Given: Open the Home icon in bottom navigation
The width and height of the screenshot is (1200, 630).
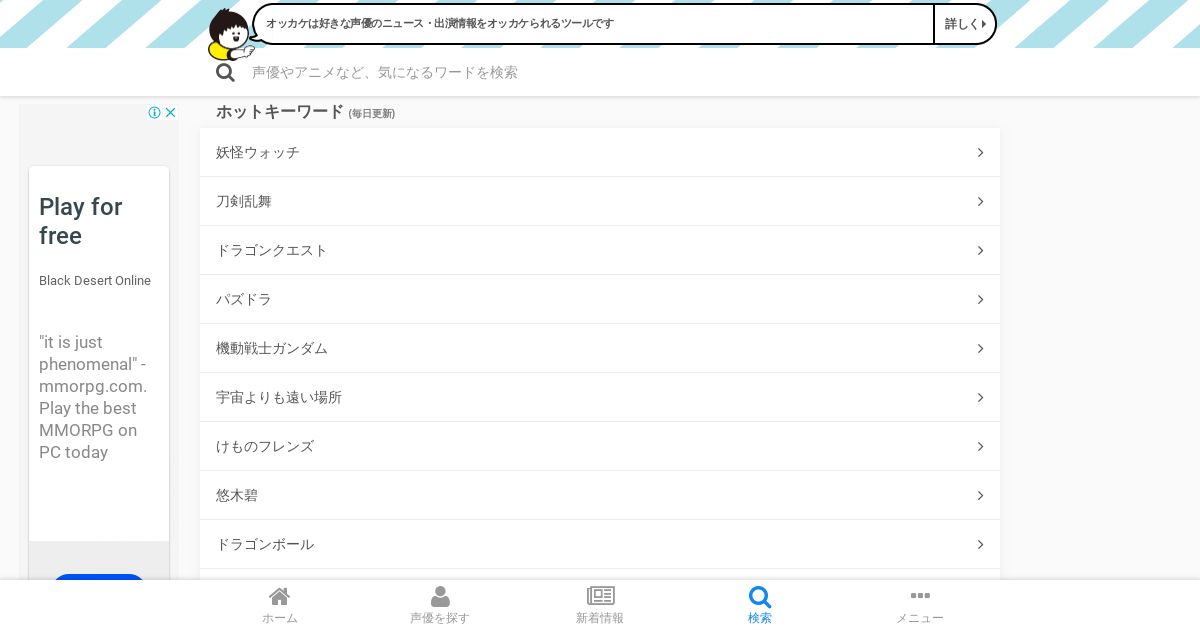Looking at the screenshot, I should [x=280, y=597].
